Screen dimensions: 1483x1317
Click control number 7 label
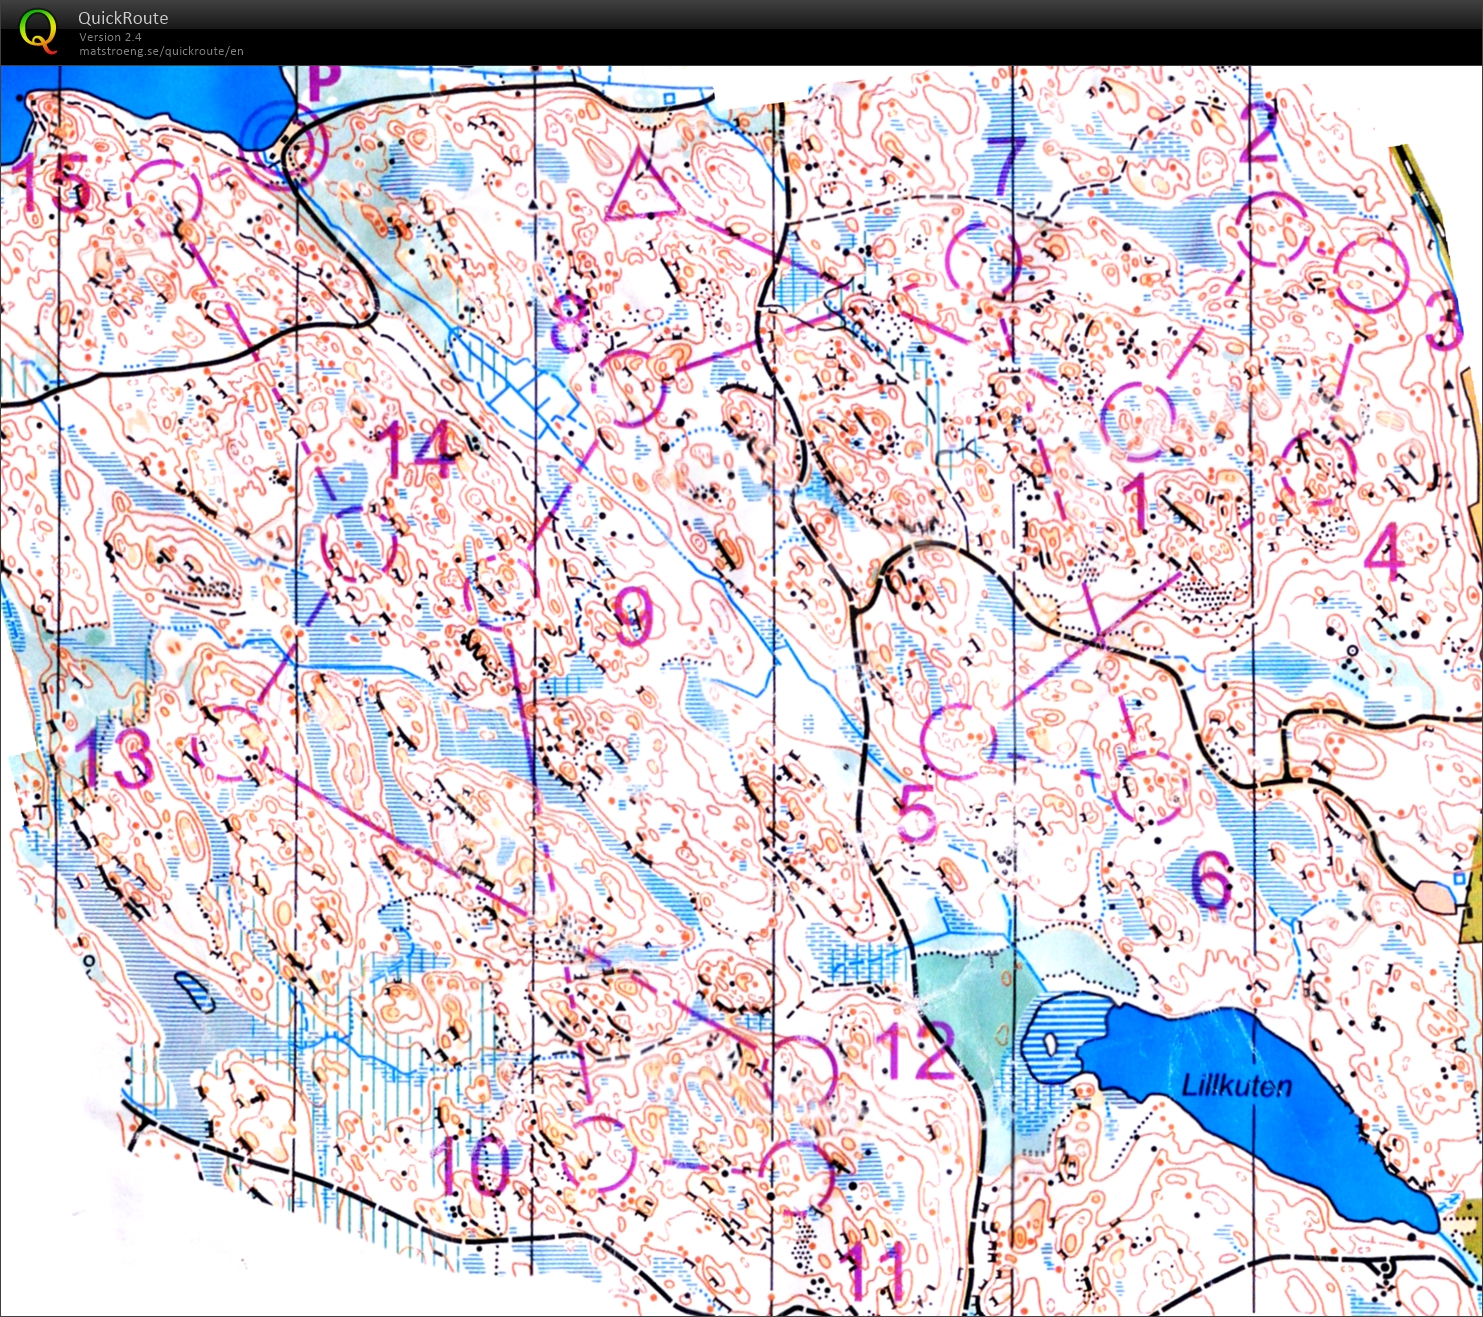point(1006,166)
